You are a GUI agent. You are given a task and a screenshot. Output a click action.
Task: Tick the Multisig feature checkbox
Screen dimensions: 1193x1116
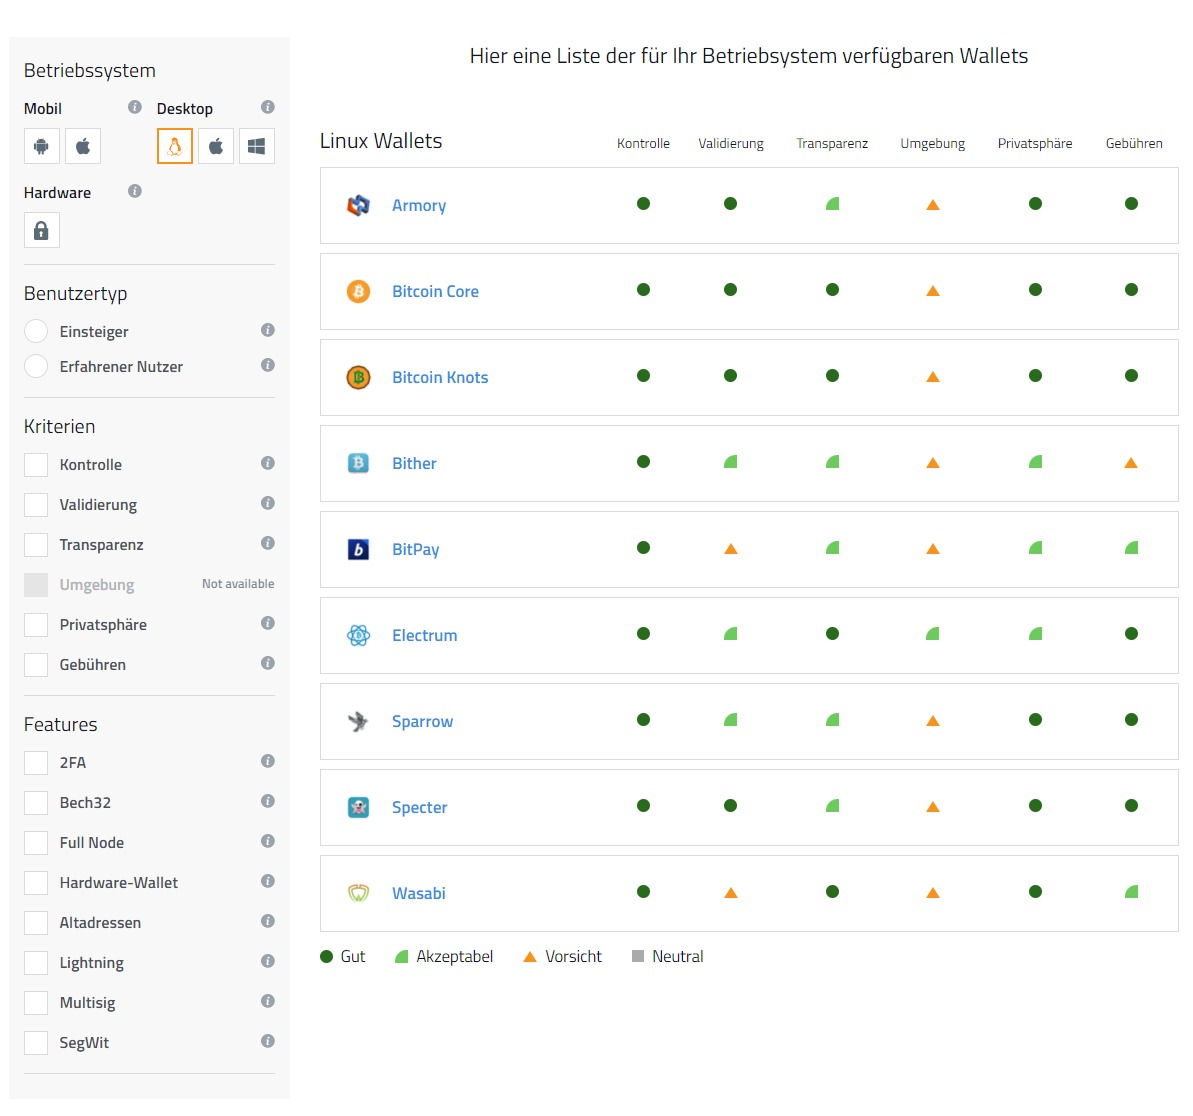pos(36,1003)
